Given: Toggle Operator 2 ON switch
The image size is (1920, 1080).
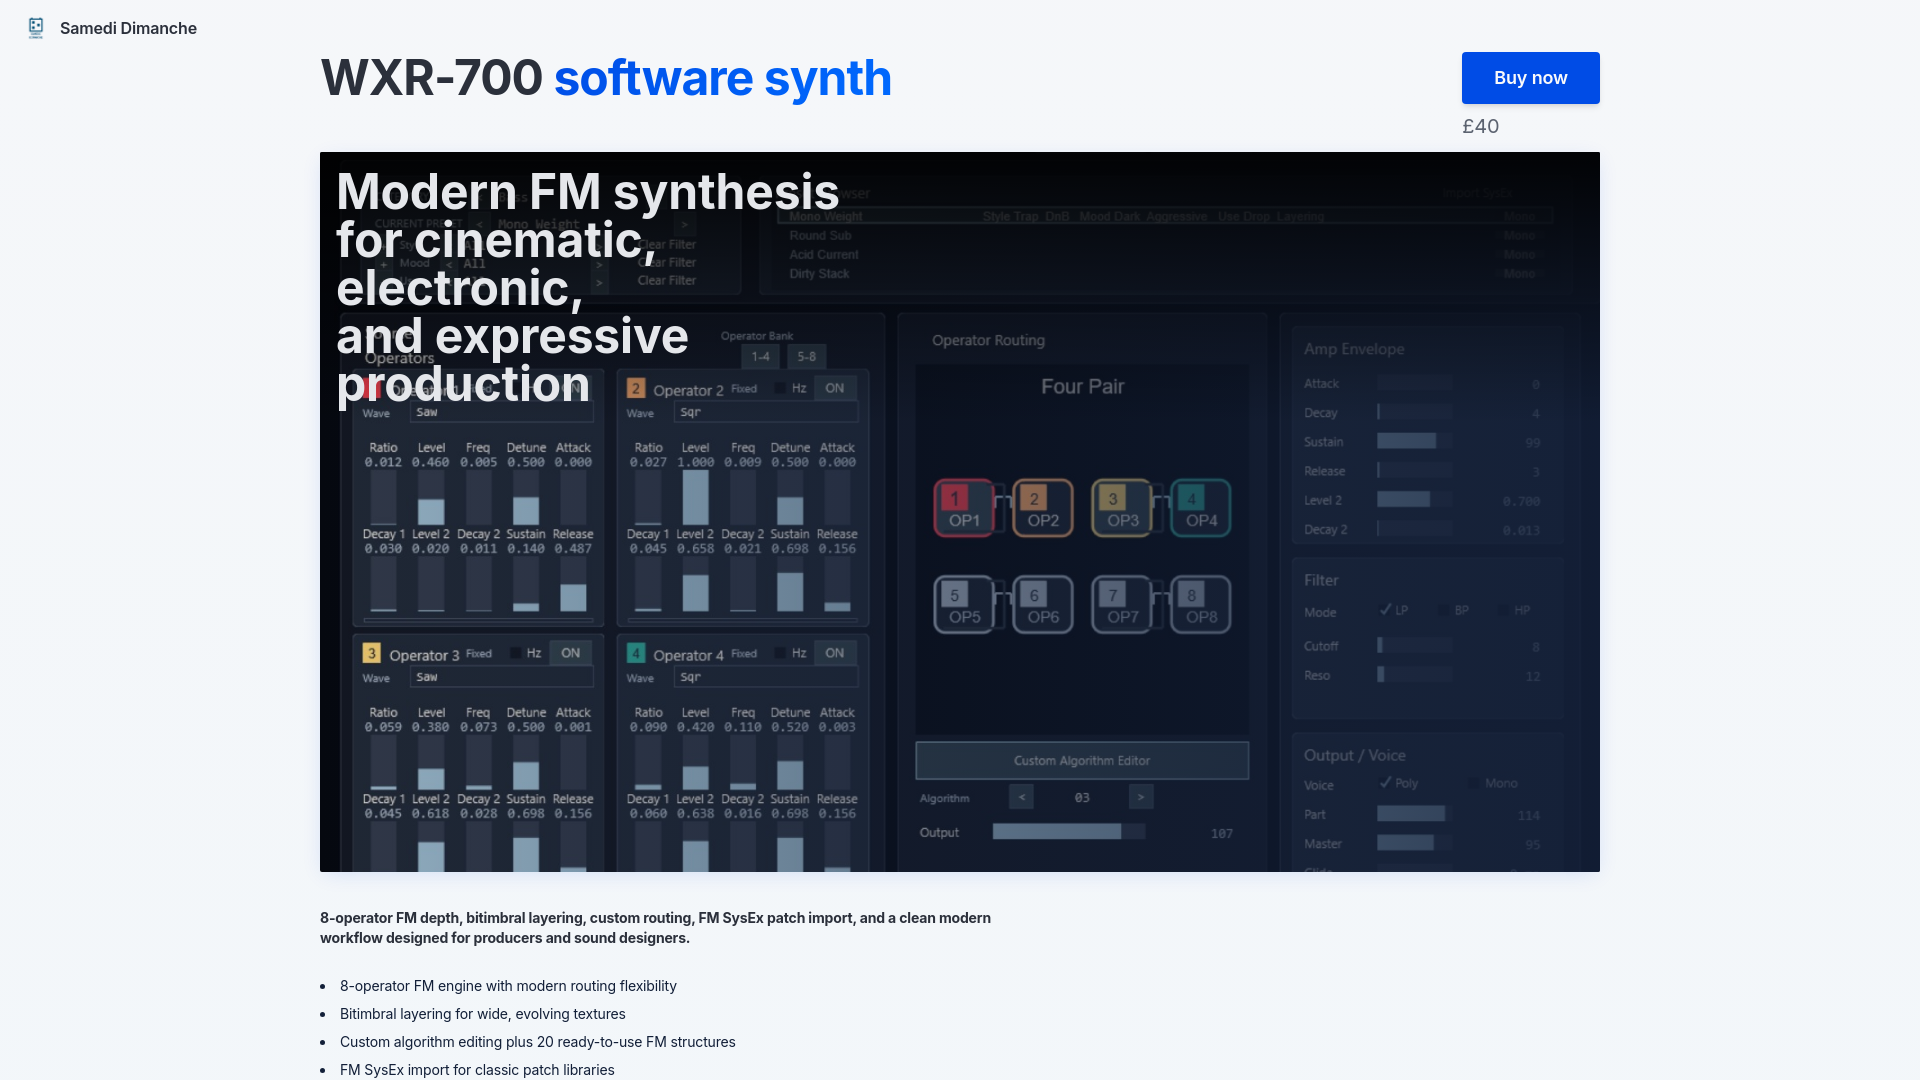Looking at the screenshot, I should click(x=835, y=388).
